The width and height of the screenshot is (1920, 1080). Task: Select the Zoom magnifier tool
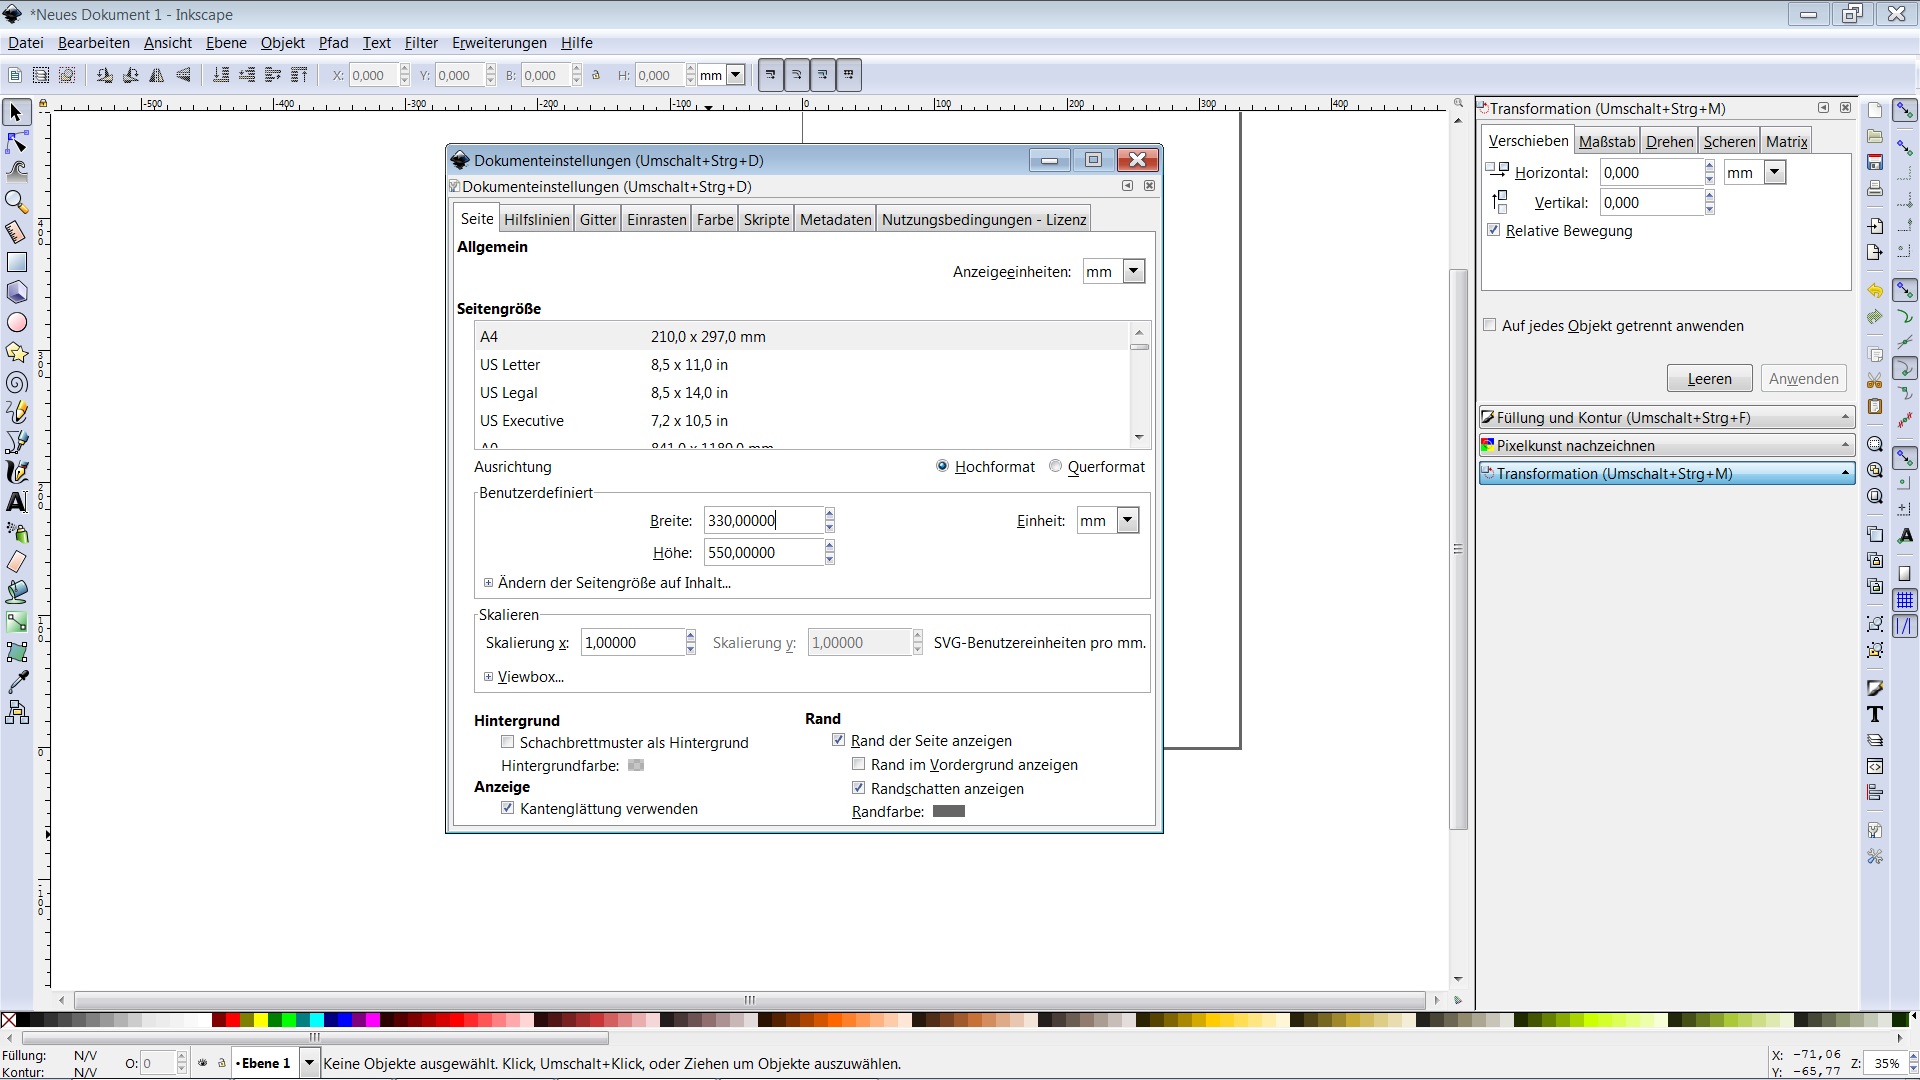(16, 202)
